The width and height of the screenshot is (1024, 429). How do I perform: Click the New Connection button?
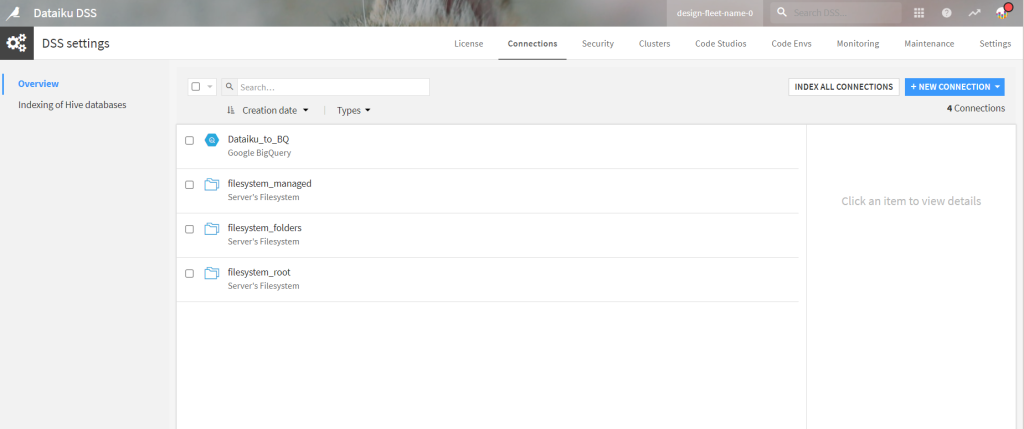[x=954, y=87]
